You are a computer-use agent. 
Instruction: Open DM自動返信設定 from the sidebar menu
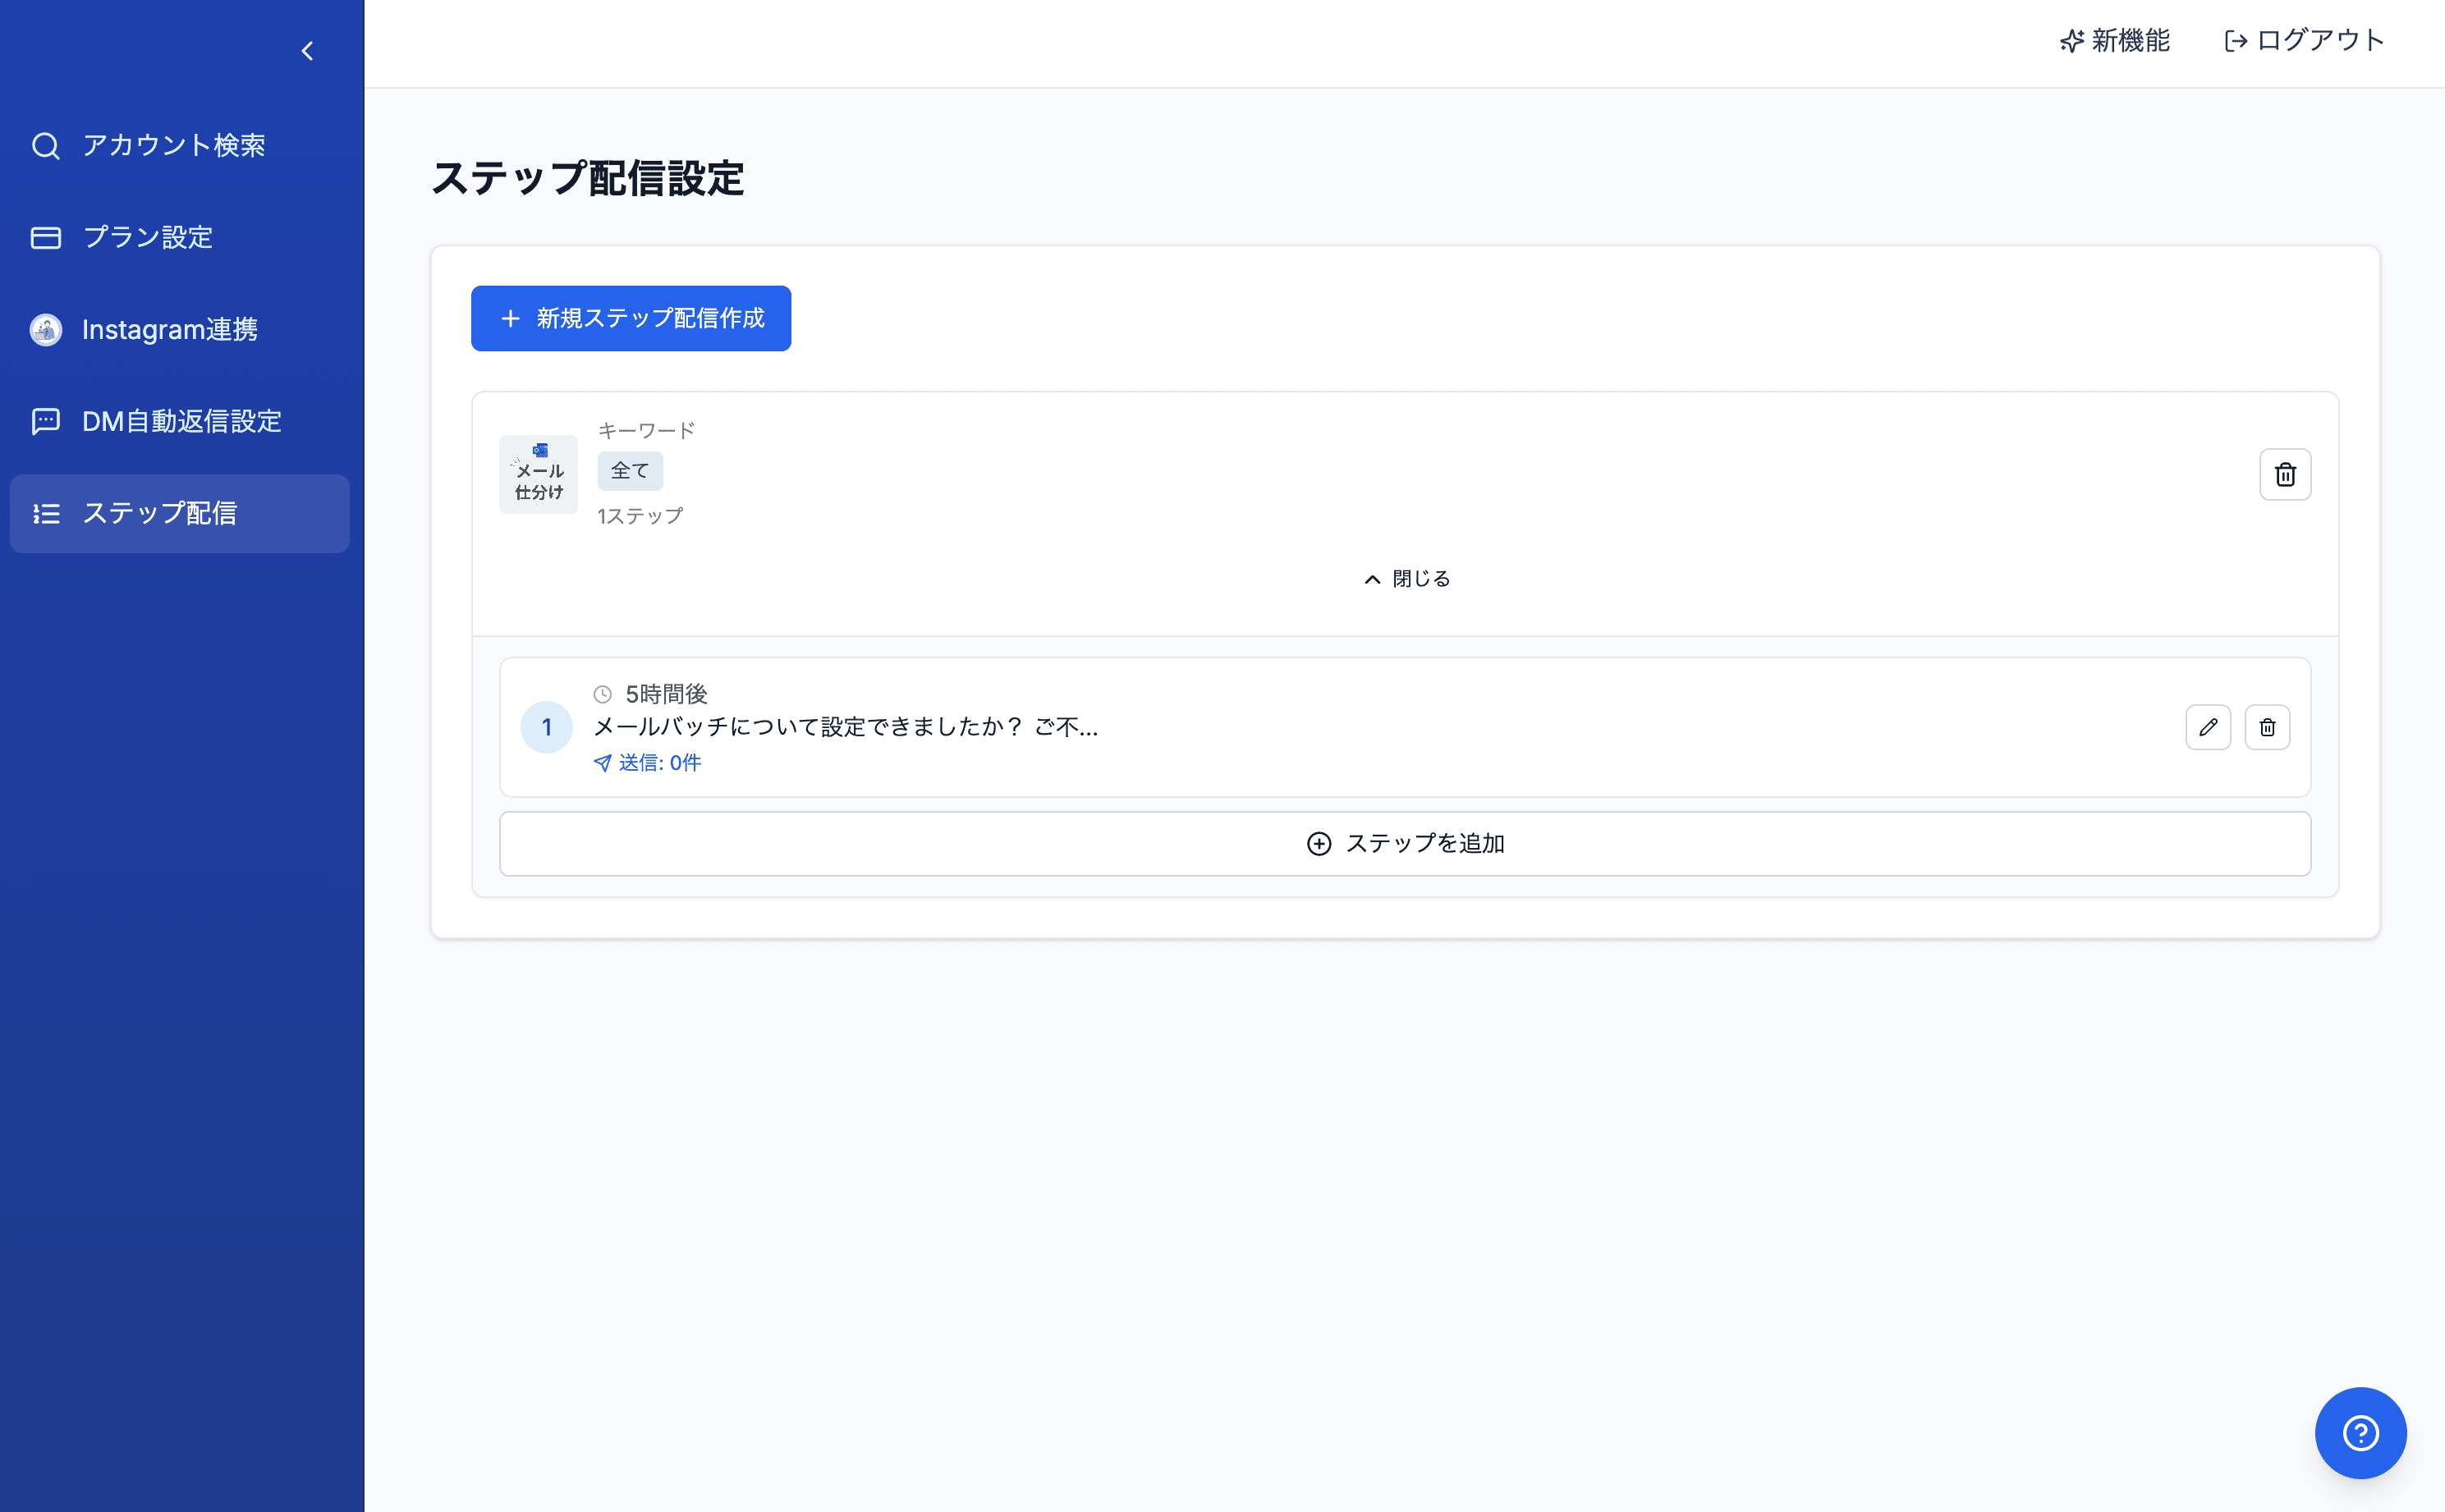[181, 421]
